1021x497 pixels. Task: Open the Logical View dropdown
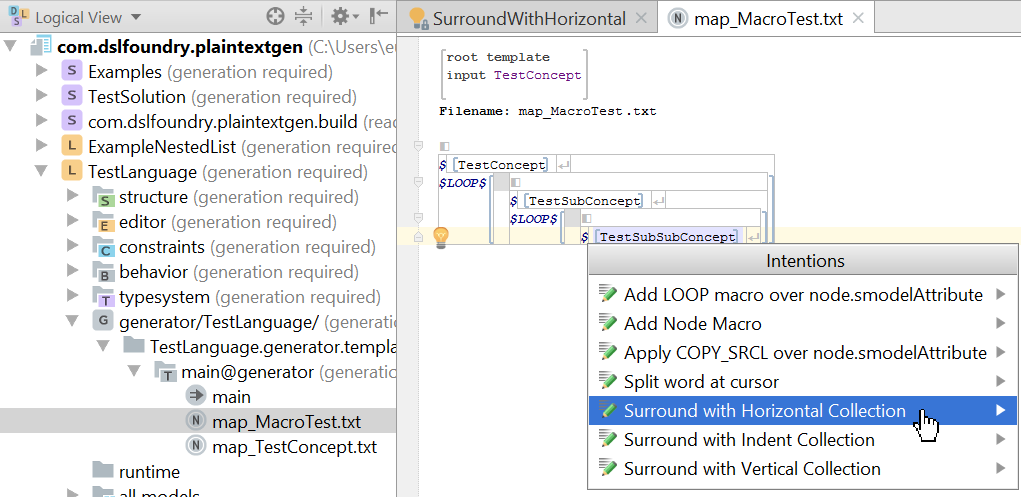[x=135, y=18]
